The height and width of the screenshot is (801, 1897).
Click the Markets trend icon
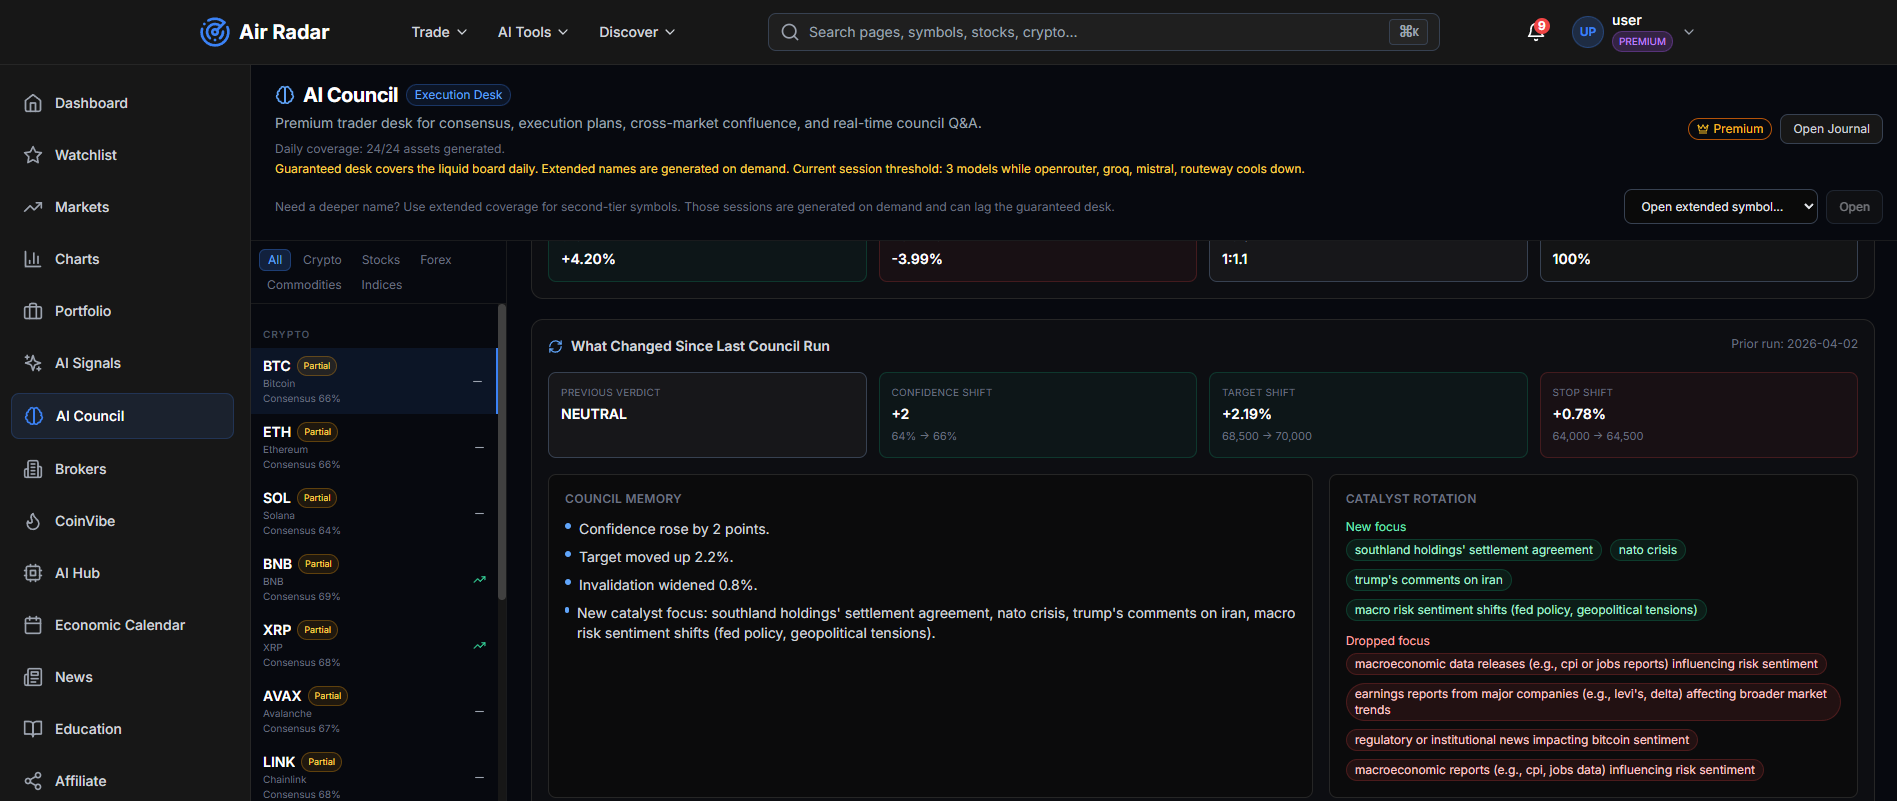(33, 207)
